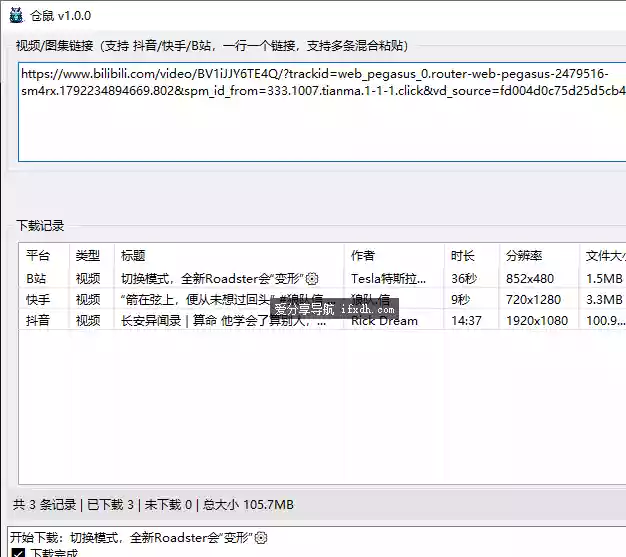626x557 pixels.
Task: Click into the bilibili video link input box
Action: (x=322, y=112)
